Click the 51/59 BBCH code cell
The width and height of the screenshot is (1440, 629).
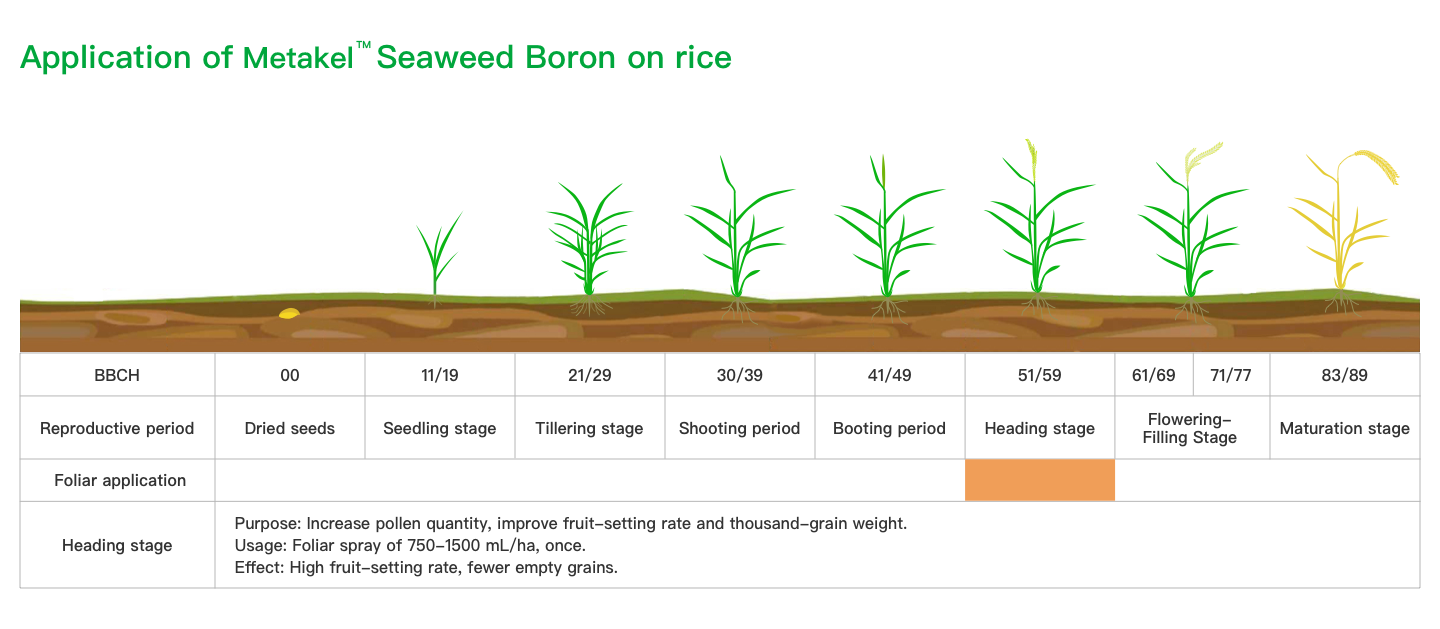(1039, 376)
